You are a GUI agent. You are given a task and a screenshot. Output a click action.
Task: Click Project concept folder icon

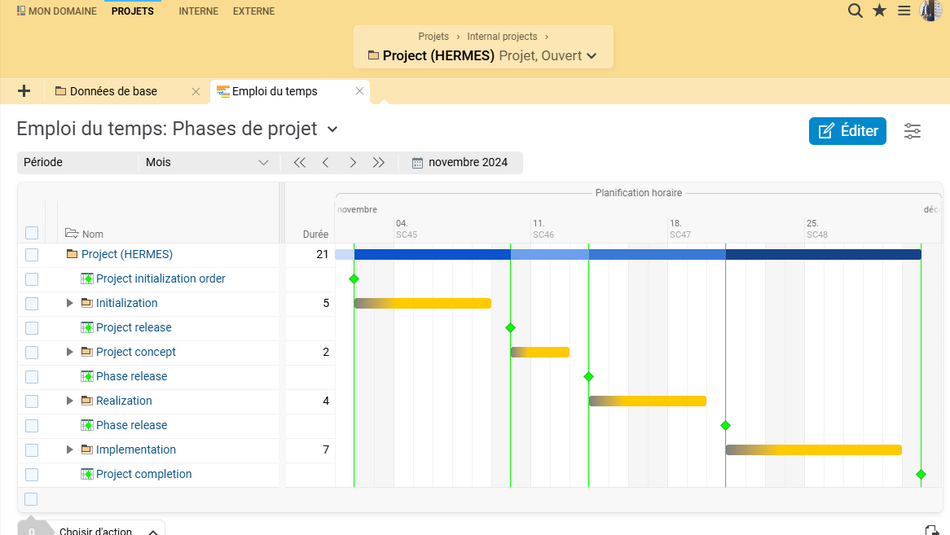[87, 352]
